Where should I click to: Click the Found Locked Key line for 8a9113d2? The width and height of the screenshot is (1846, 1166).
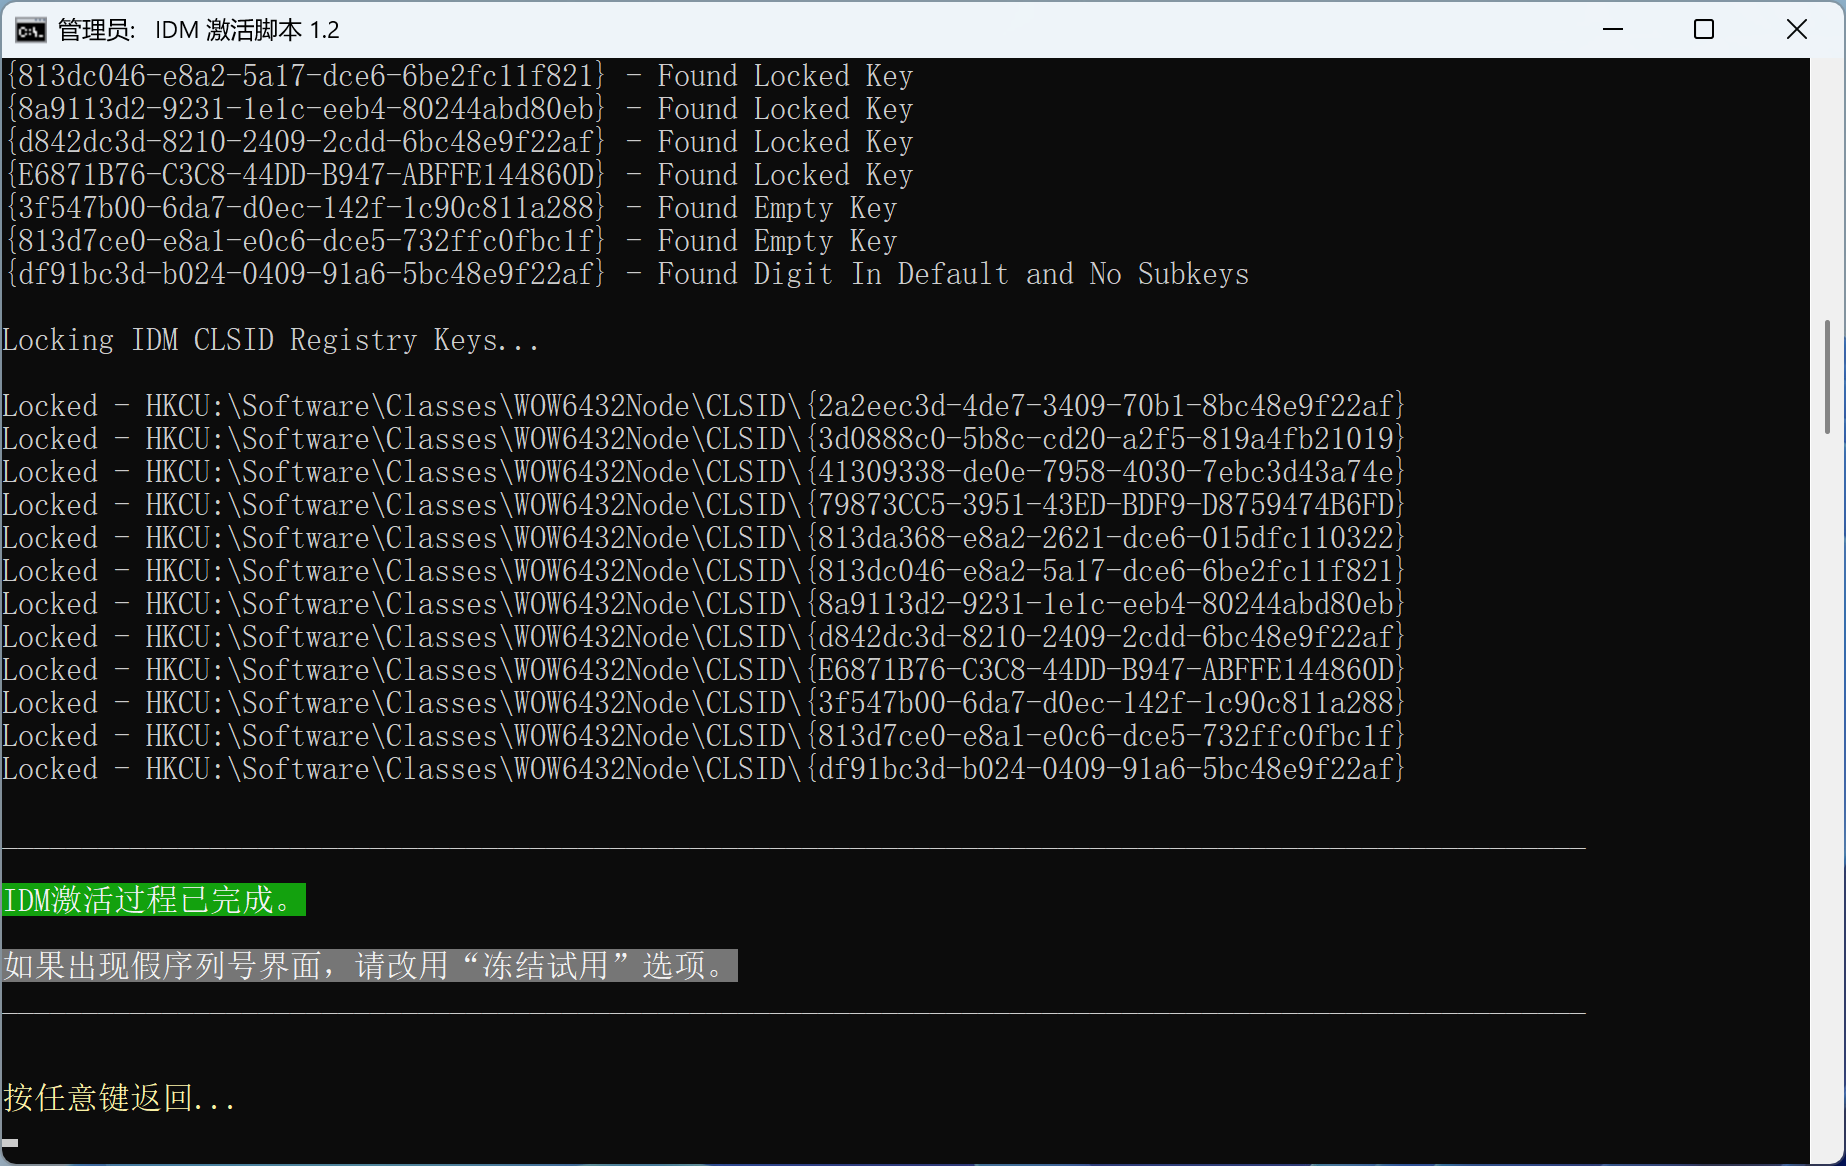(x=460, y=109)
